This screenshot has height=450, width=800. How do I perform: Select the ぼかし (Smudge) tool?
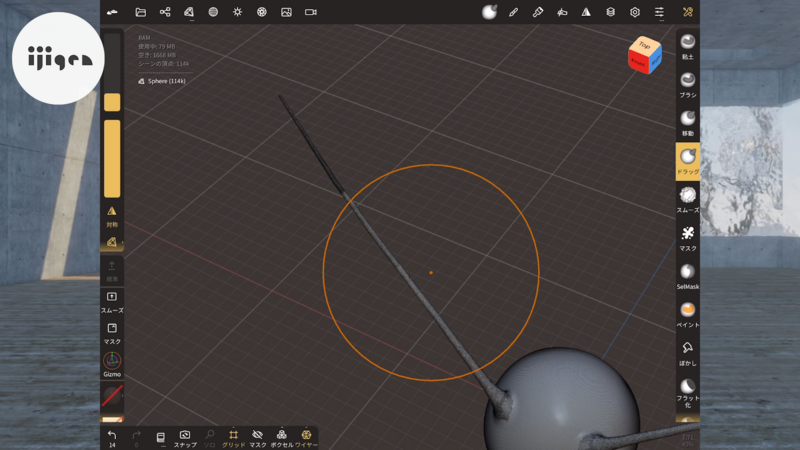688,353
